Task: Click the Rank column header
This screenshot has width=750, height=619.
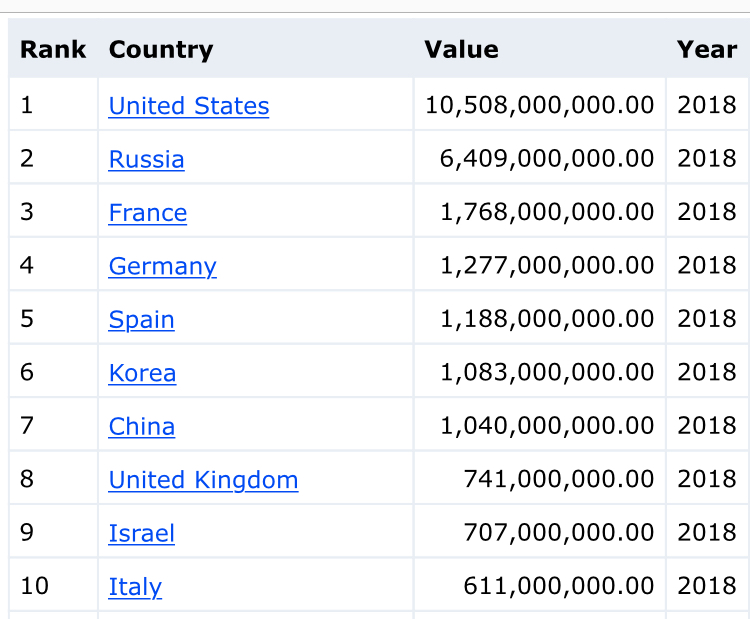Action: [53, 49]
